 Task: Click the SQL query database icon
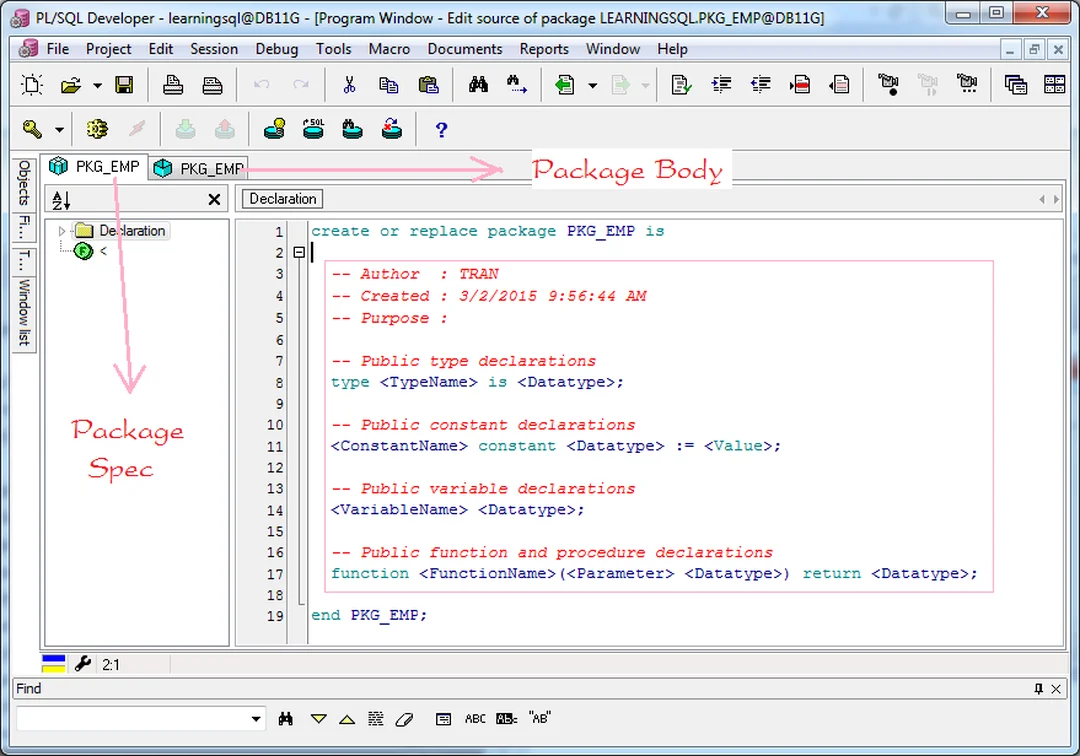click(313, 129)
